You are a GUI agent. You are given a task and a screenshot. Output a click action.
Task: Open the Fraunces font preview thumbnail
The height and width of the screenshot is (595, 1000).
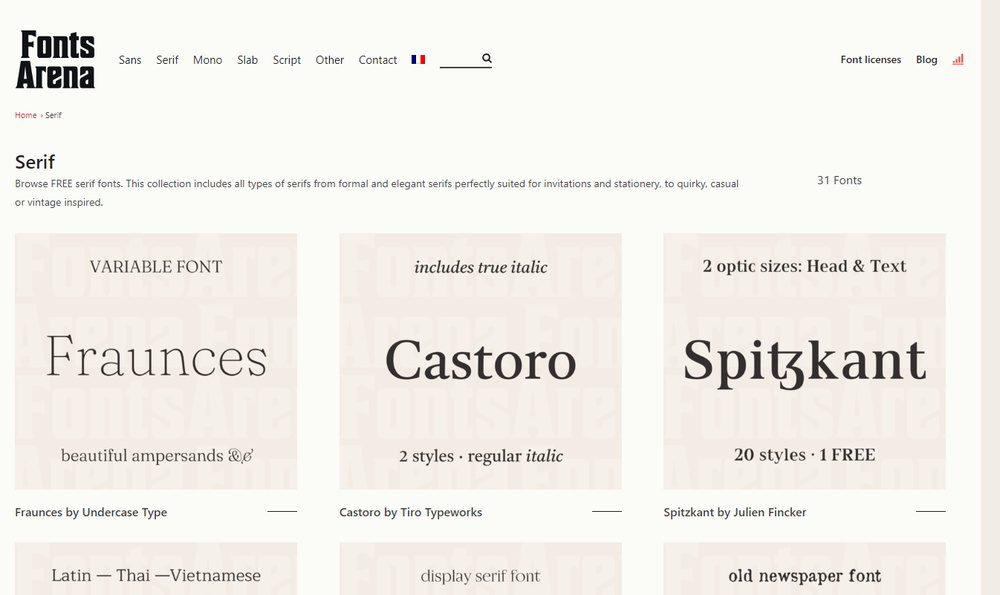click(x=156, y=361)
